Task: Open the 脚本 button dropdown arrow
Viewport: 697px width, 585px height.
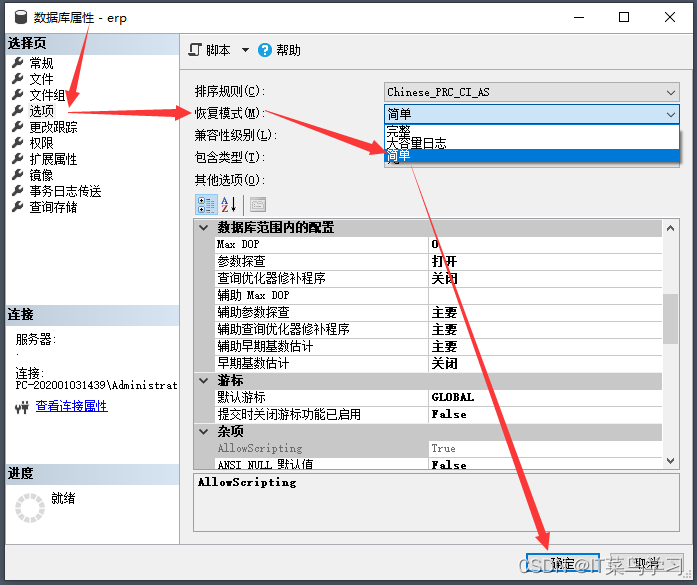Action: pos(245,50)
